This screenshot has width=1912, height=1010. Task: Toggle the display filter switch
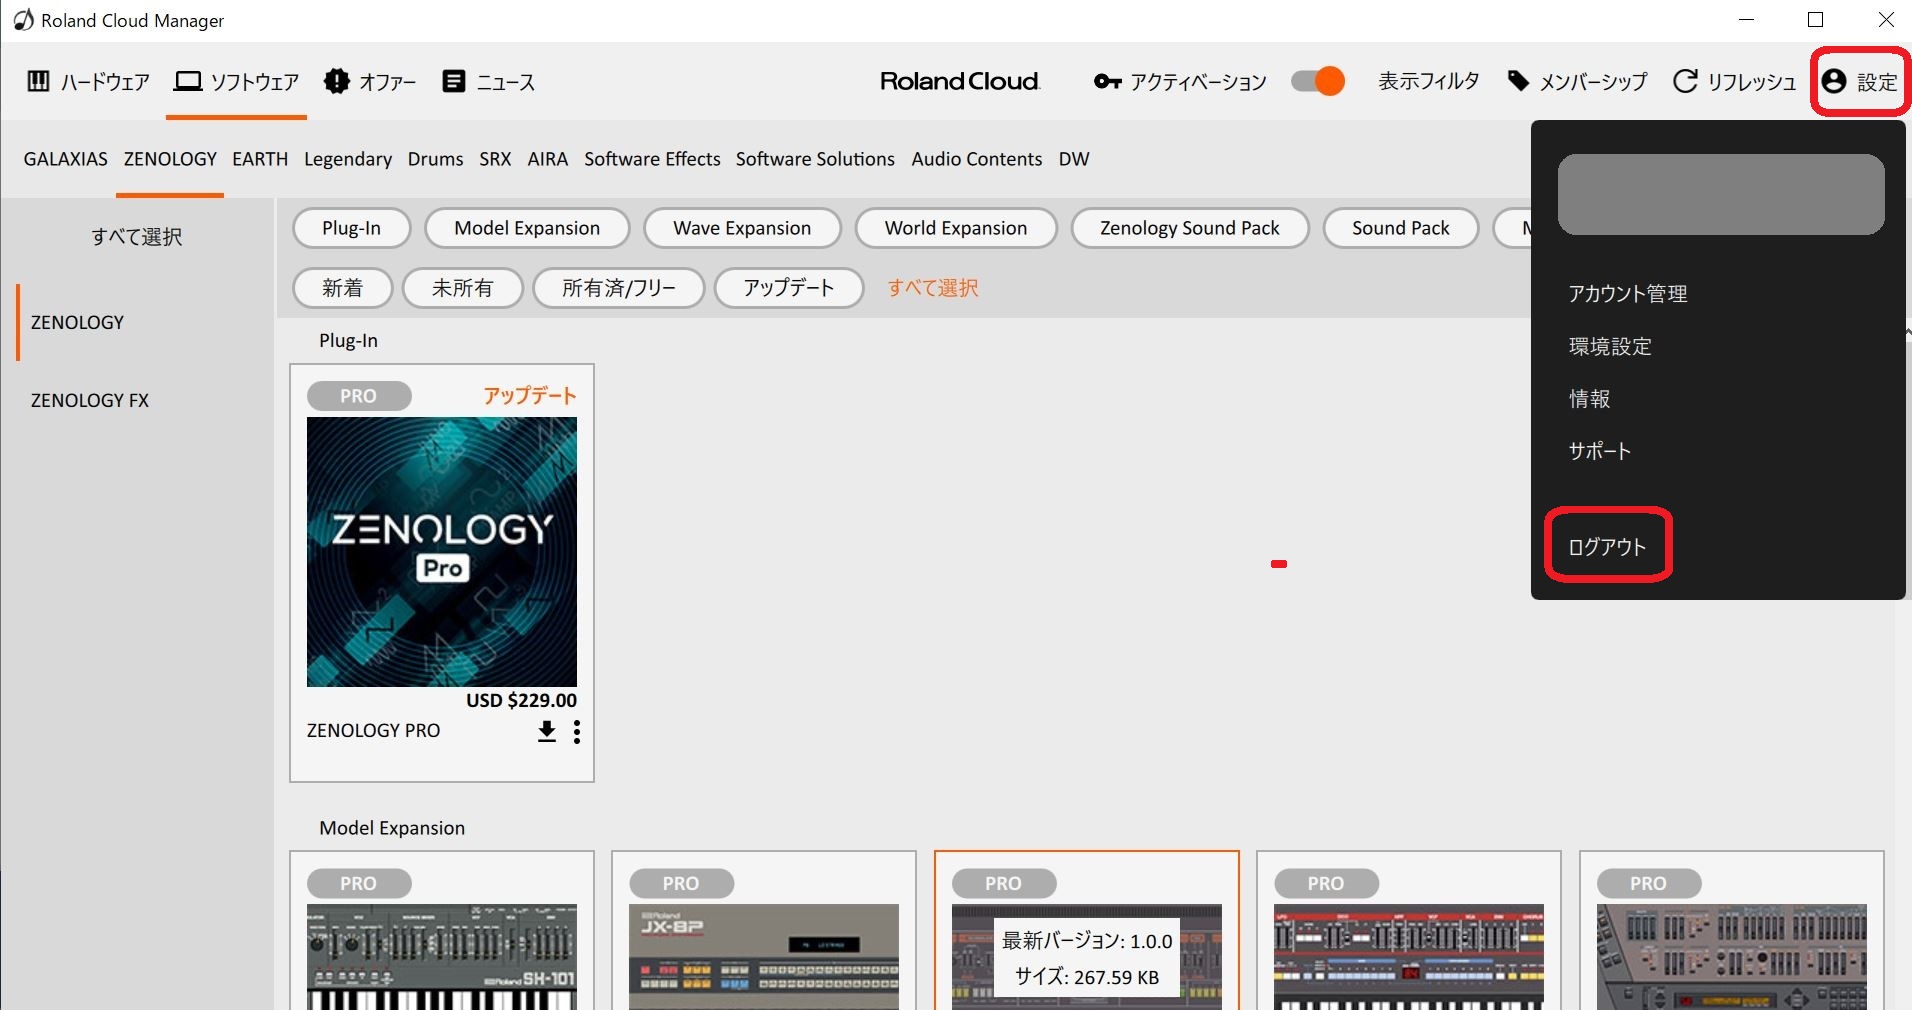click(x=1317, y=81)
